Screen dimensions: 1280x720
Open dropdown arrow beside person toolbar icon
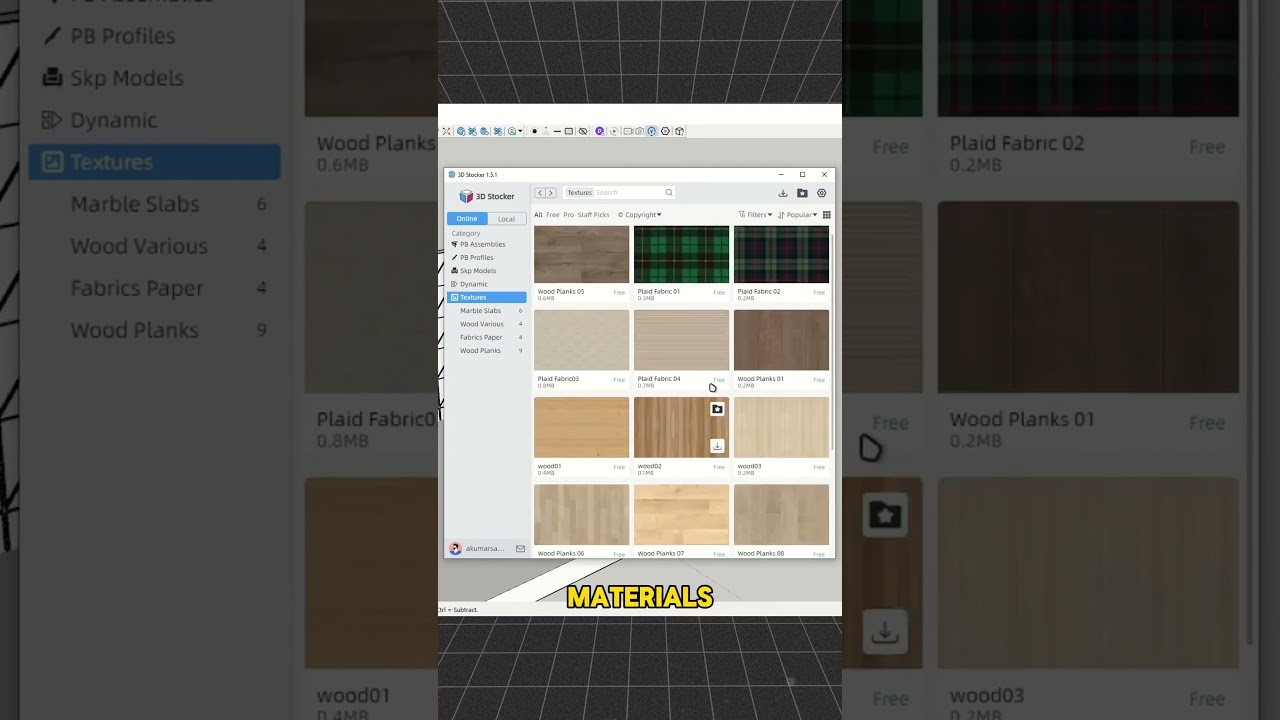pos(521,131)
